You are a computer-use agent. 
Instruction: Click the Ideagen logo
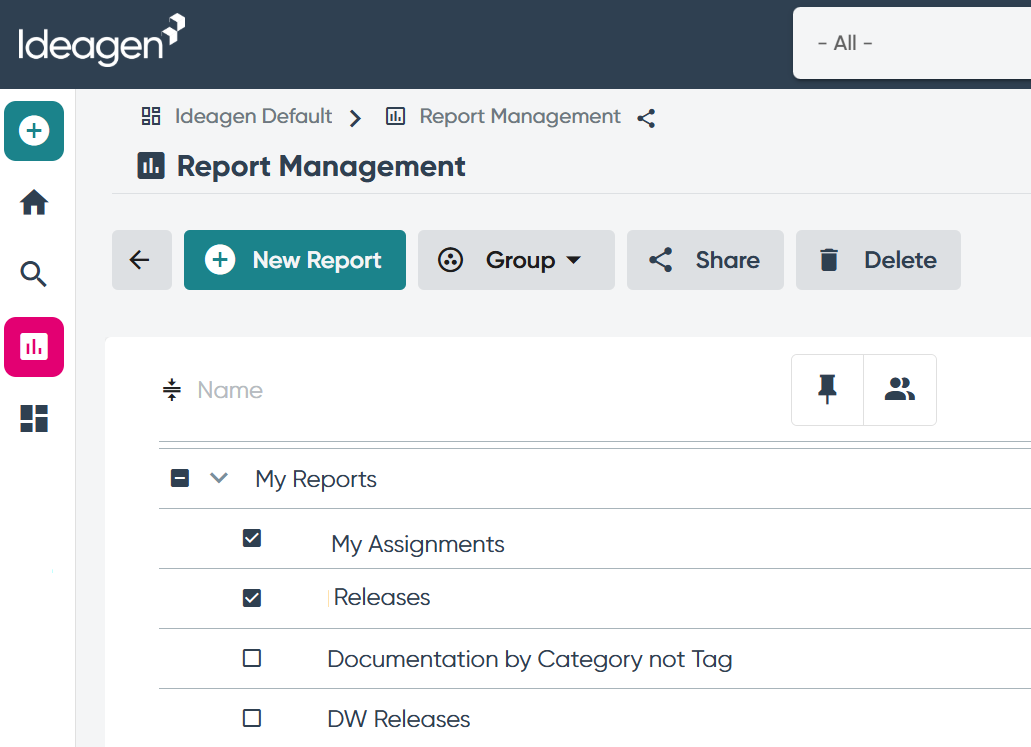101,40
